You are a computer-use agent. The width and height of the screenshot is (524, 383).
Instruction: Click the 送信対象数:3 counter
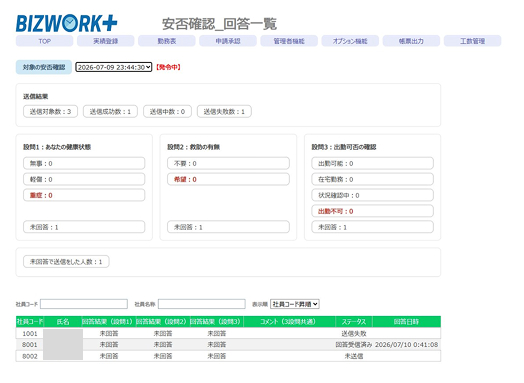[x=50, y=112]
